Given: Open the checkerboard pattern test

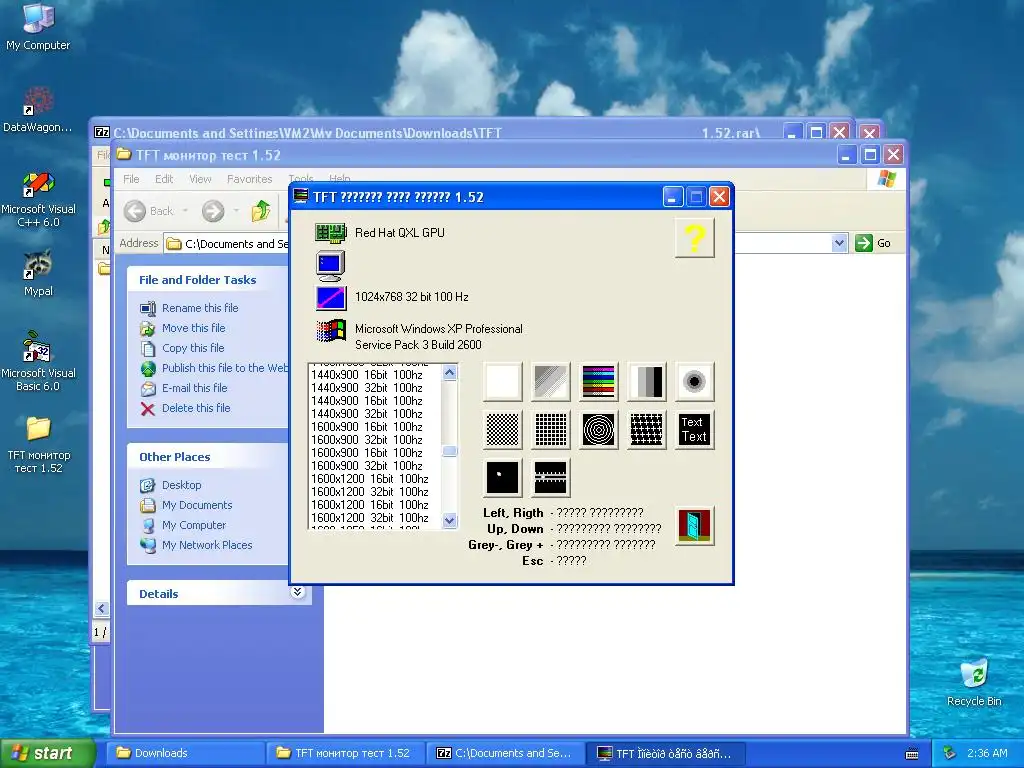Looking at the screenshot, I should (x=503, y=430).
